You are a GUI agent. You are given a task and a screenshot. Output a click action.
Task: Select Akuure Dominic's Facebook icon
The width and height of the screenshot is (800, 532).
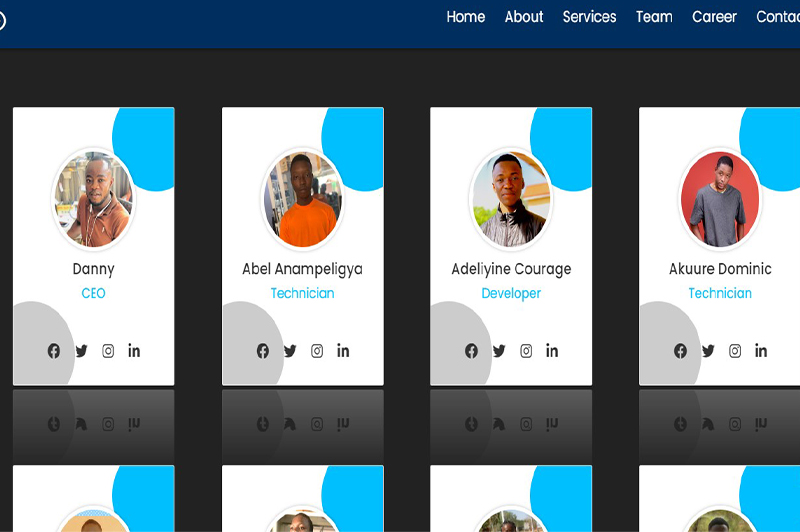pos(680,351)
